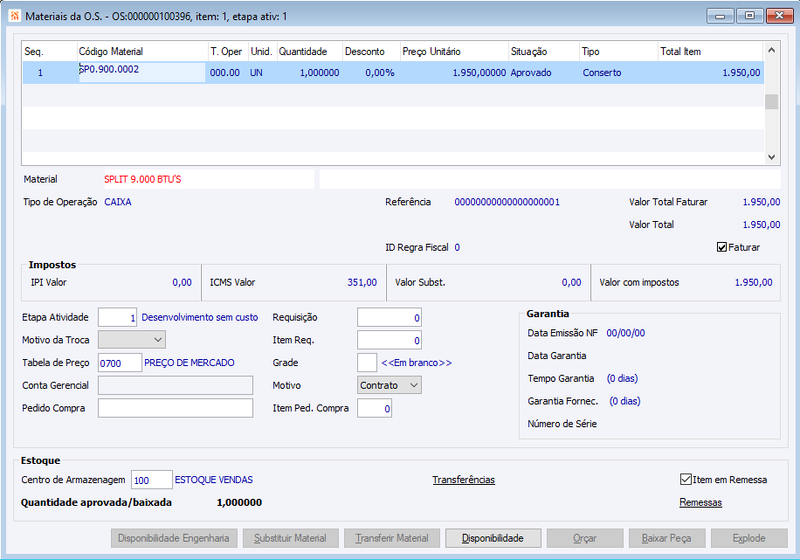
Task: Click the Pedido Compra text field
Action: point(175,408)
